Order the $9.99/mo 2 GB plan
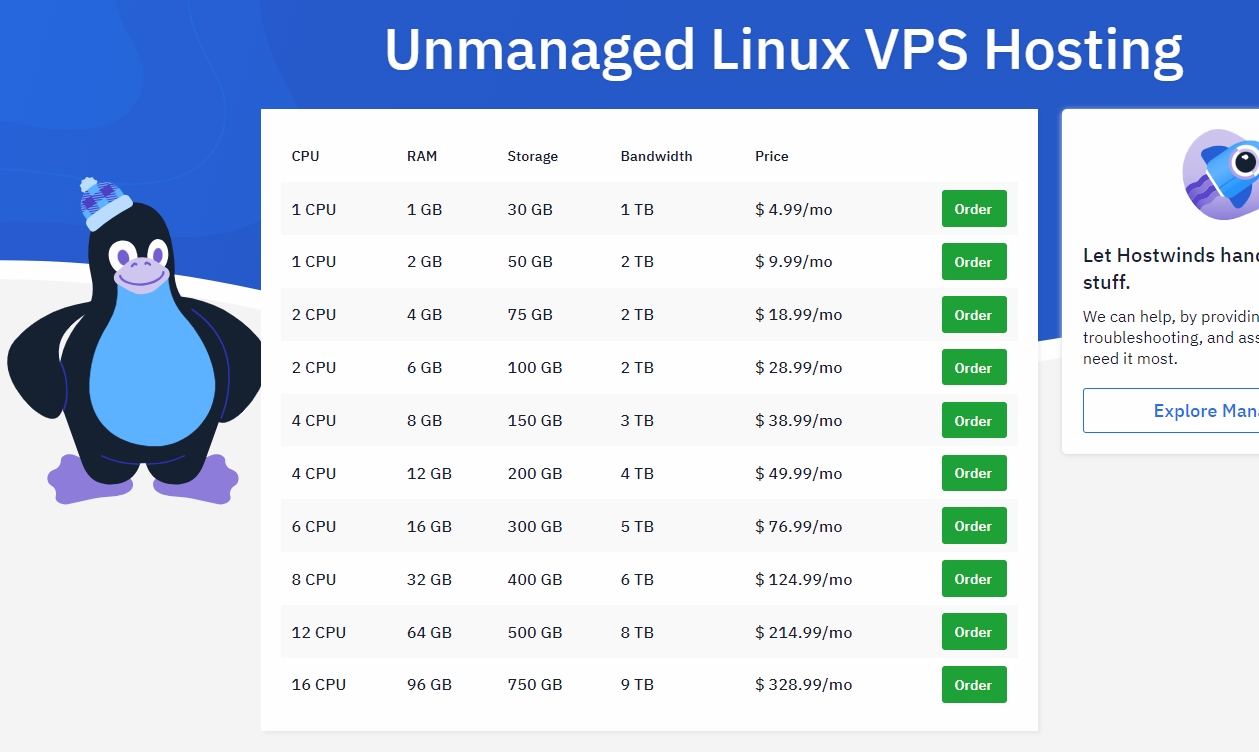 [973, 262]
